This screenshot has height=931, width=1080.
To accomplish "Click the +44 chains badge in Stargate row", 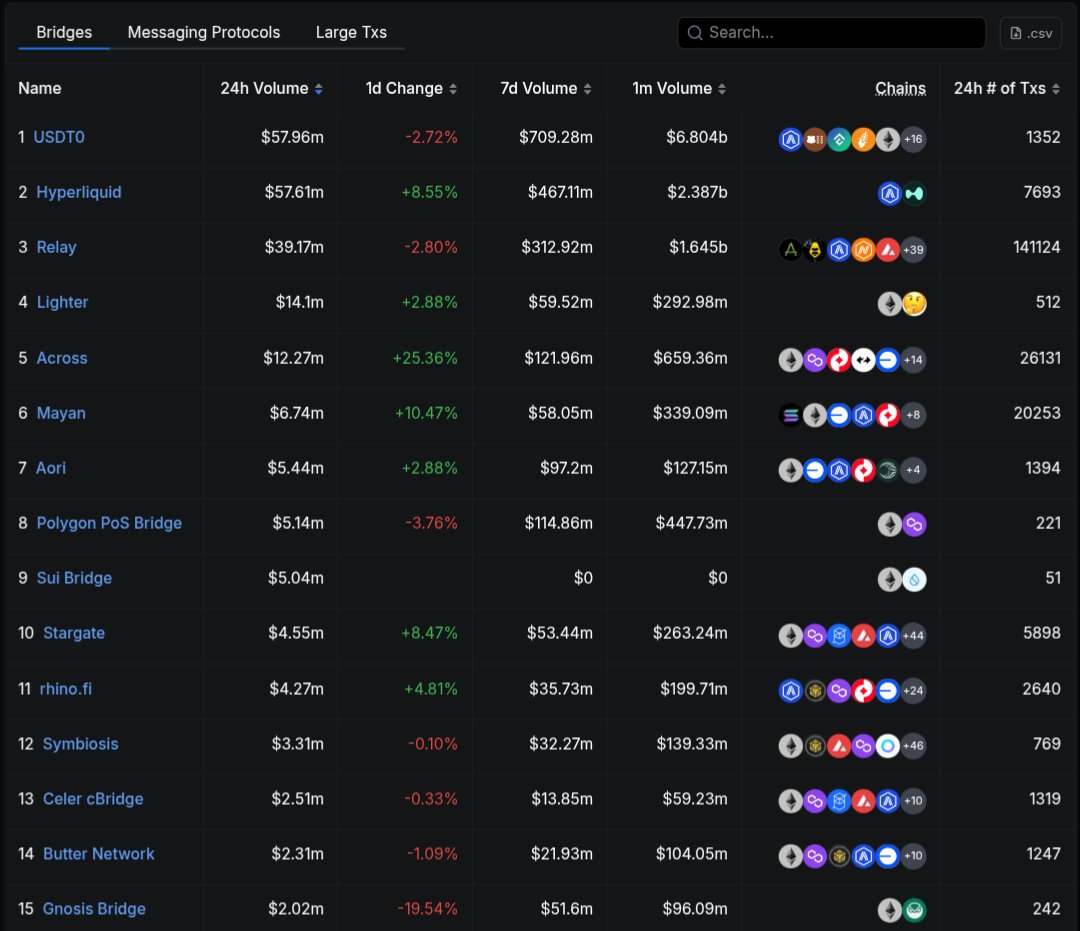I will click(913, 636).
